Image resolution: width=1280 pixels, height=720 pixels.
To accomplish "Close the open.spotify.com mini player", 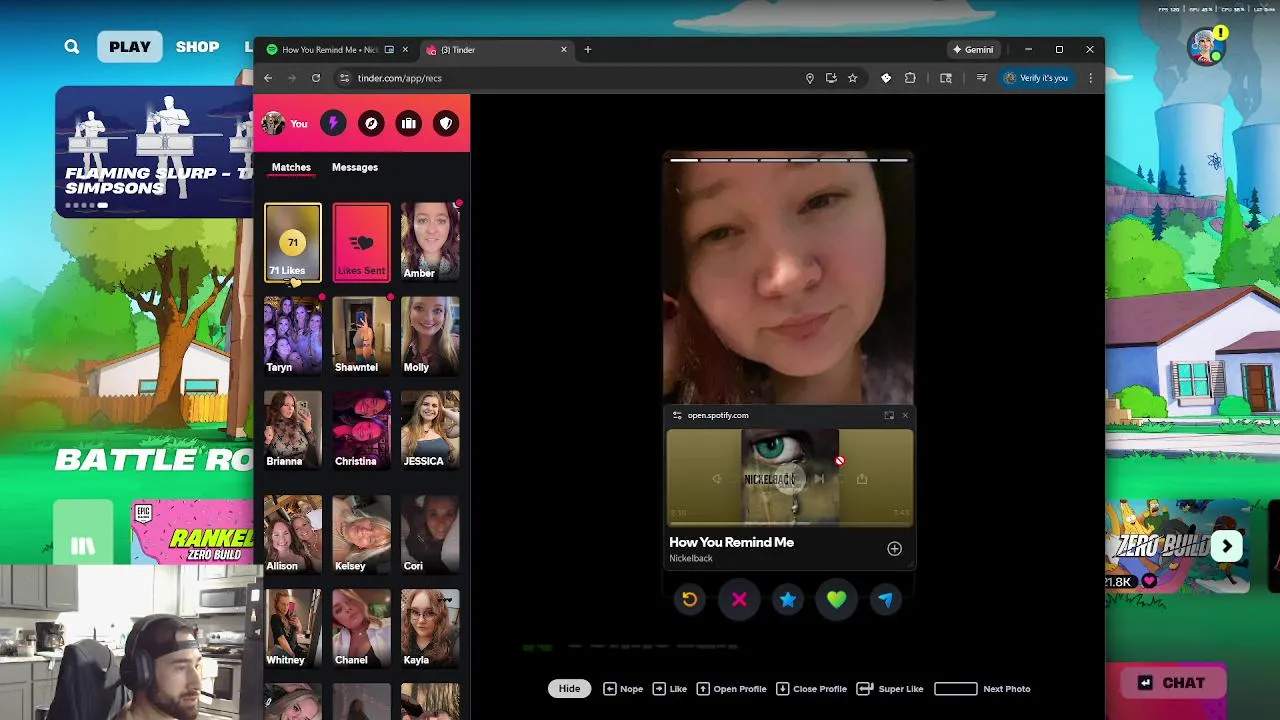I will (x=905, y=415).
